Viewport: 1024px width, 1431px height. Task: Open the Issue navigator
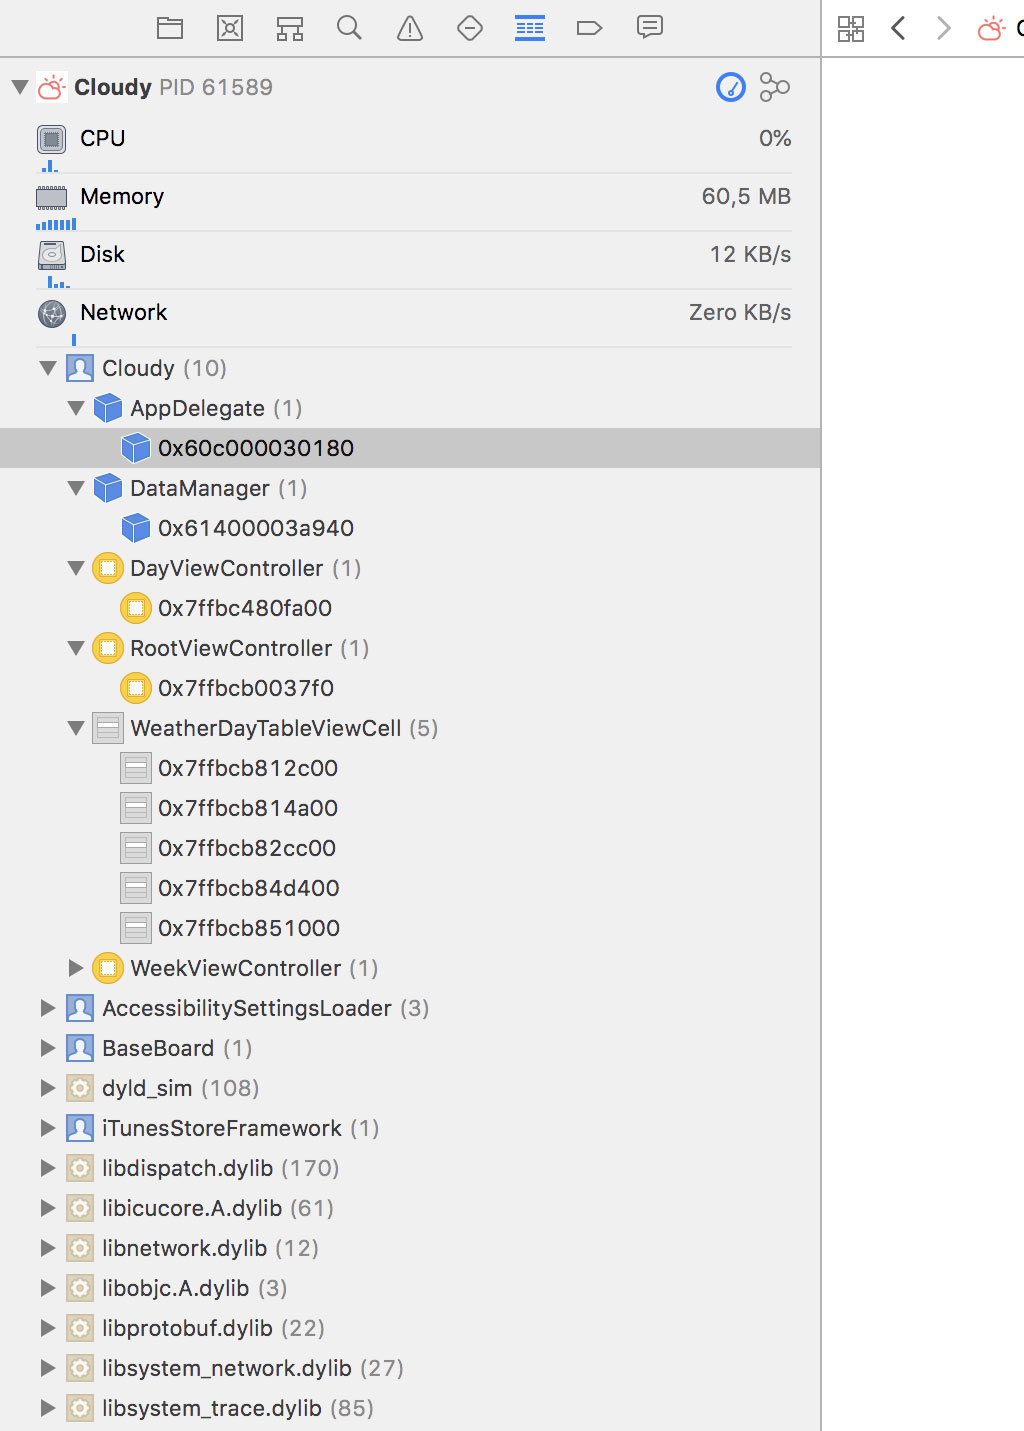coord(410,28)
